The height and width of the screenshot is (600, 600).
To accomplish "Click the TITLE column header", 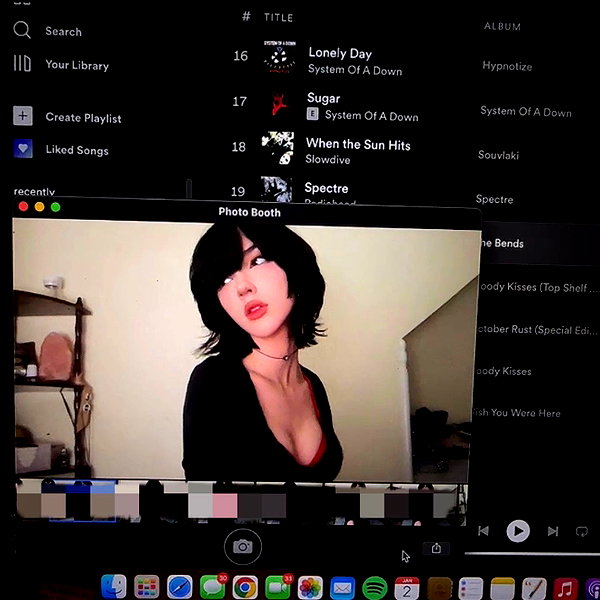I will point(278,18).
